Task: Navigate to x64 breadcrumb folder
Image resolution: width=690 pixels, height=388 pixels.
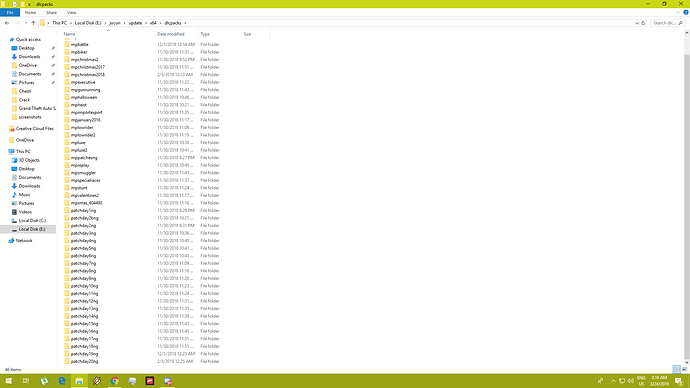Action: (x=153, y=23)
